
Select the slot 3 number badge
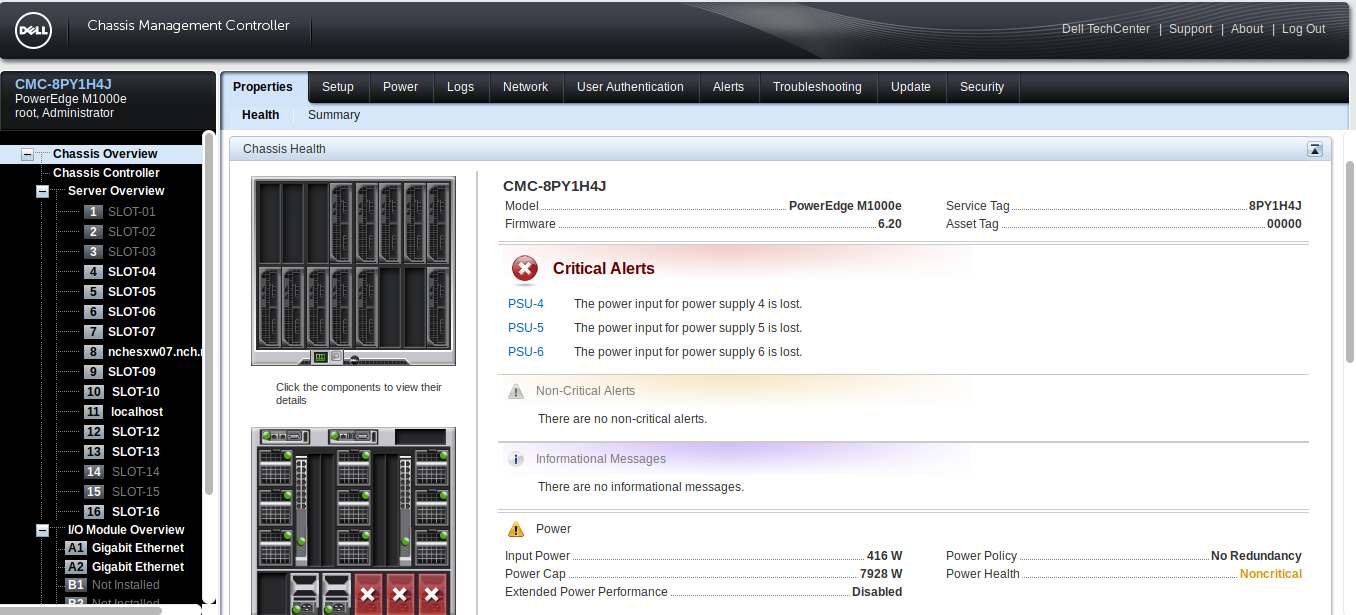click(x=93, y=252)
